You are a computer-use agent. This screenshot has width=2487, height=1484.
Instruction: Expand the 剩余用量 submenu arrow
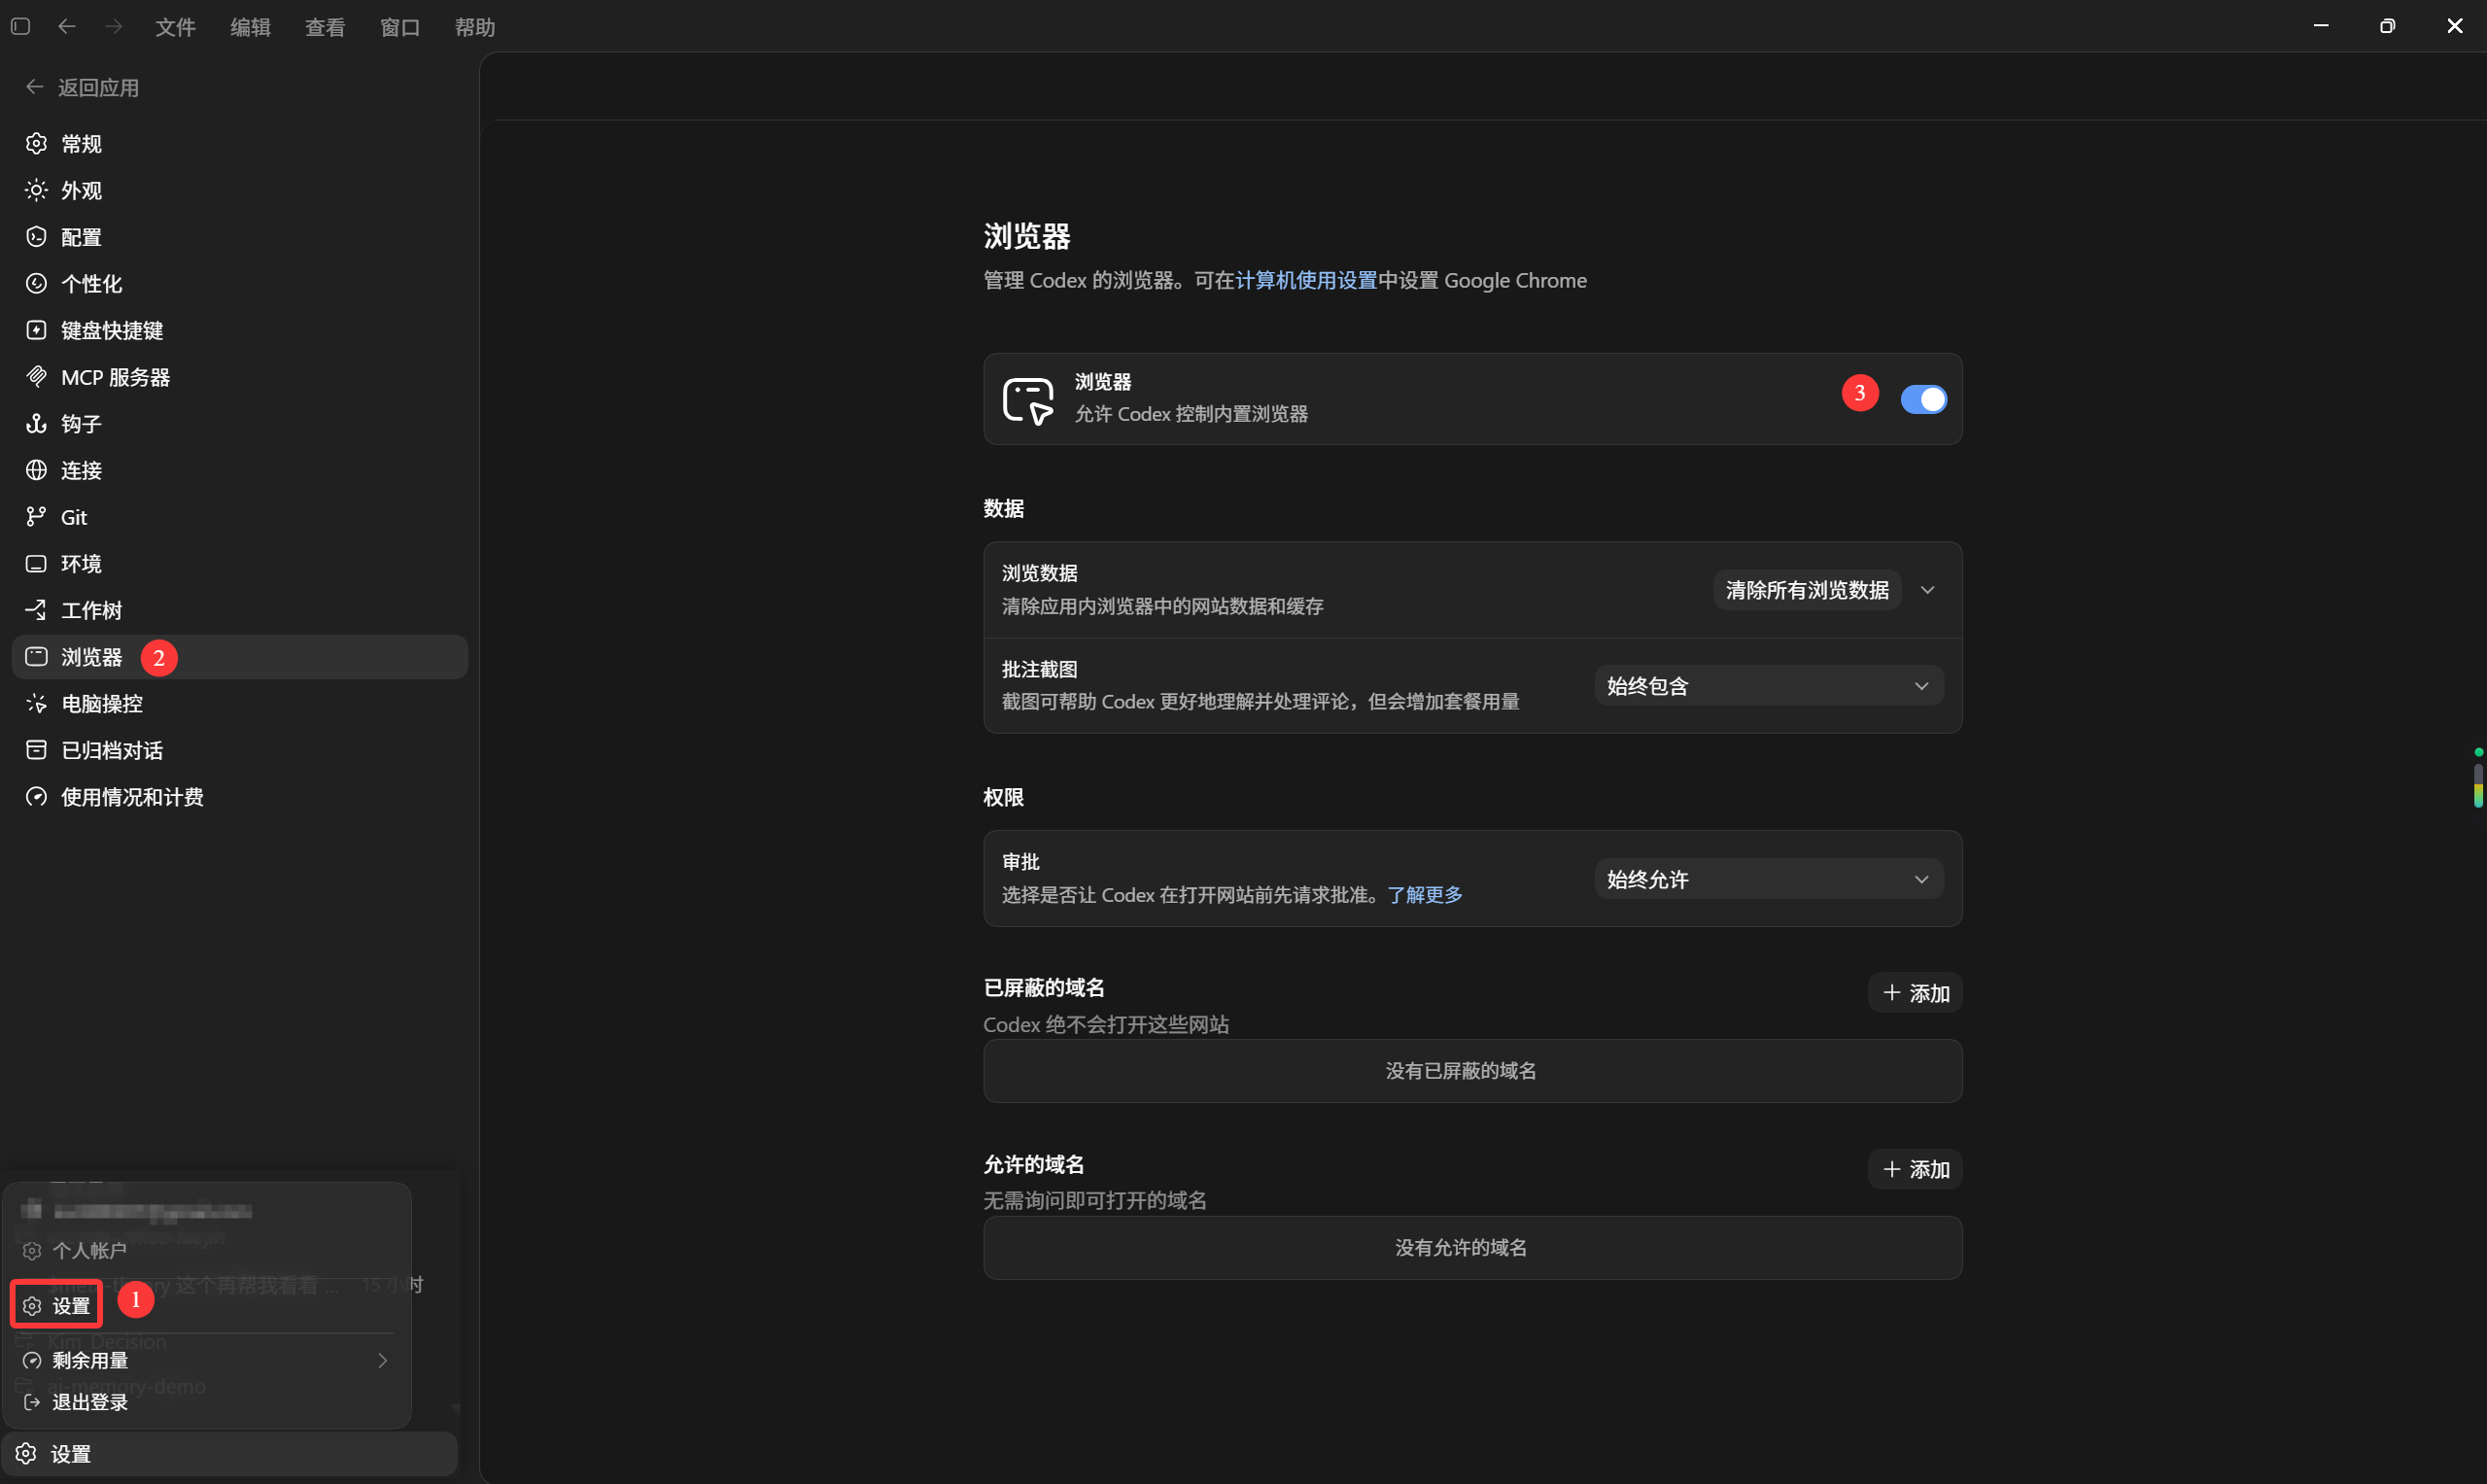pos(382,1361)
